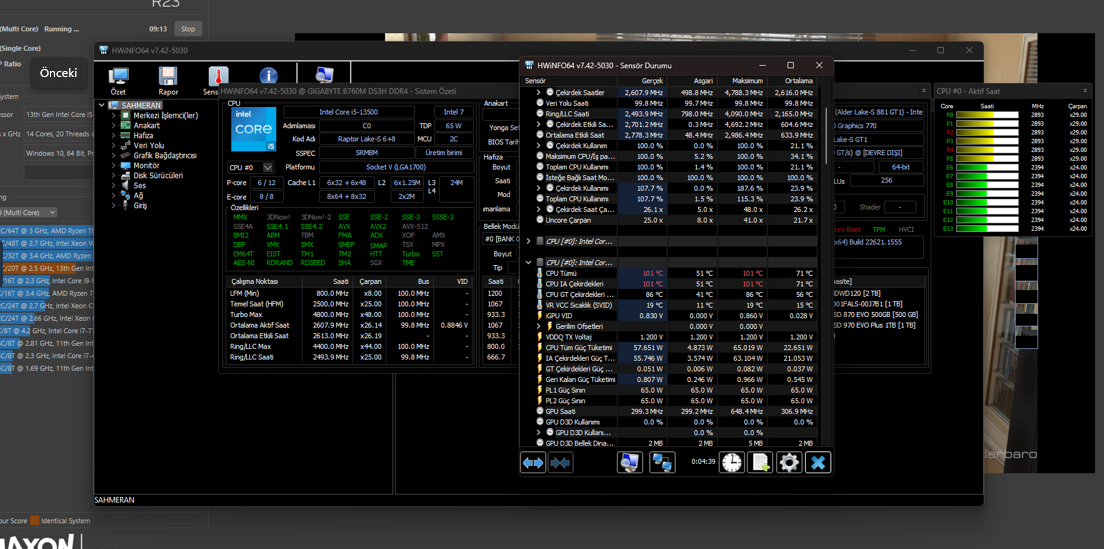Open the CPU #0 selector dropdown

tap(268, 168)
